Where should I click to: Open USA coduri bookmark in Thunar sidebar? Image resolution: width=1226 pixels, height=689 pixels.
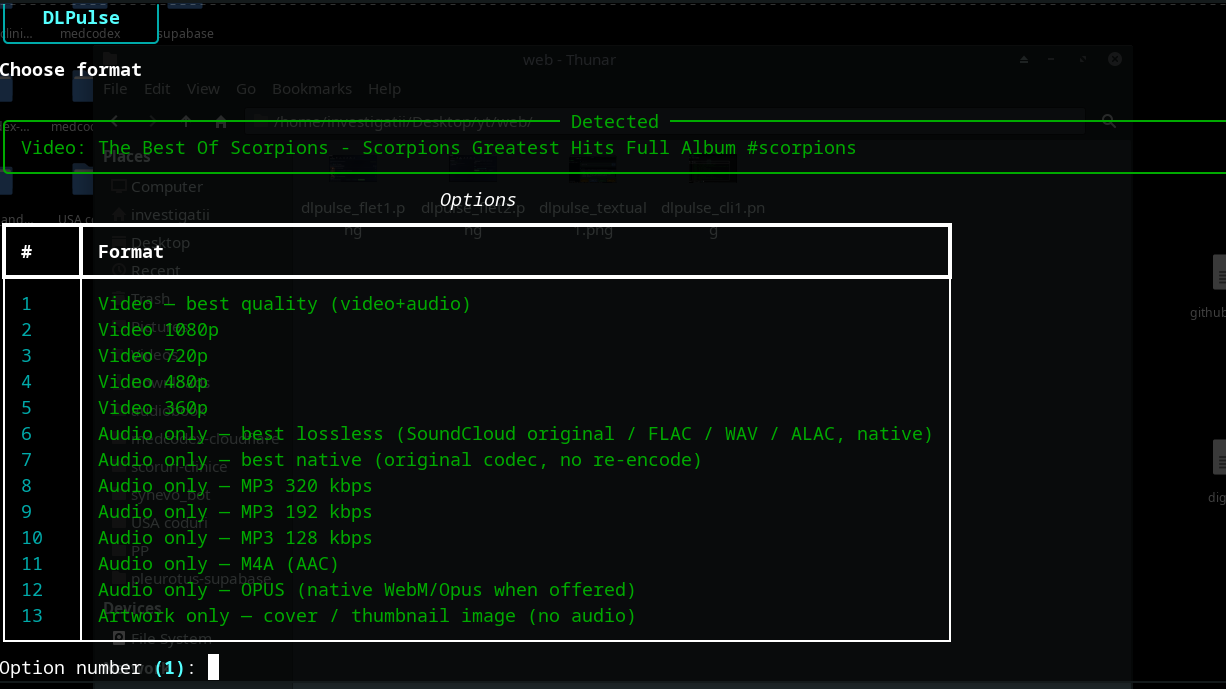point(159,523)
